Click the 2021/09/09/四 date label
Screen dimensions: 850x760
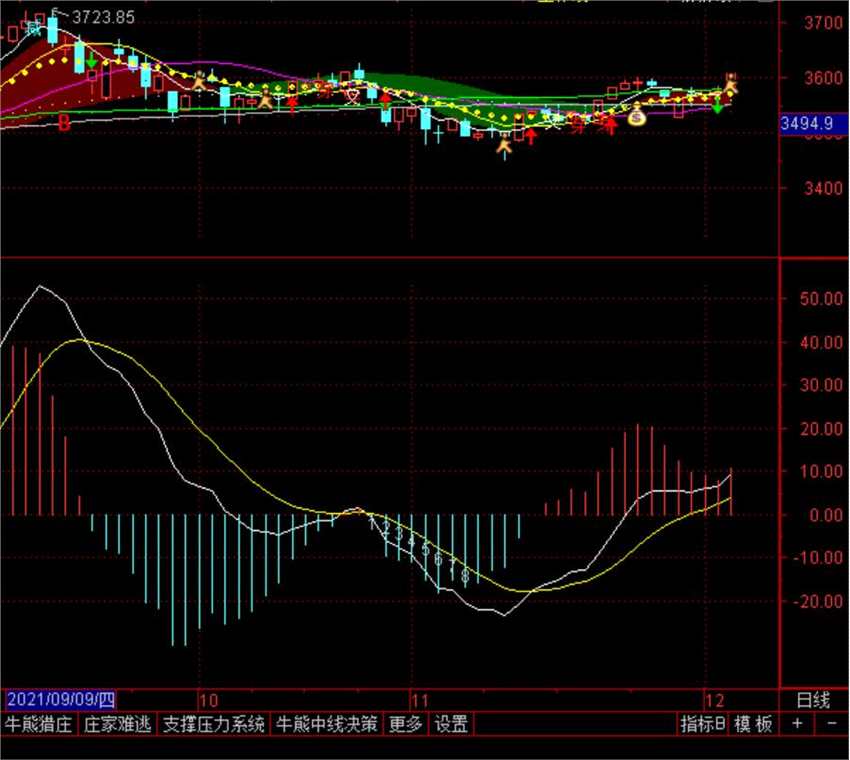[61, 699]
